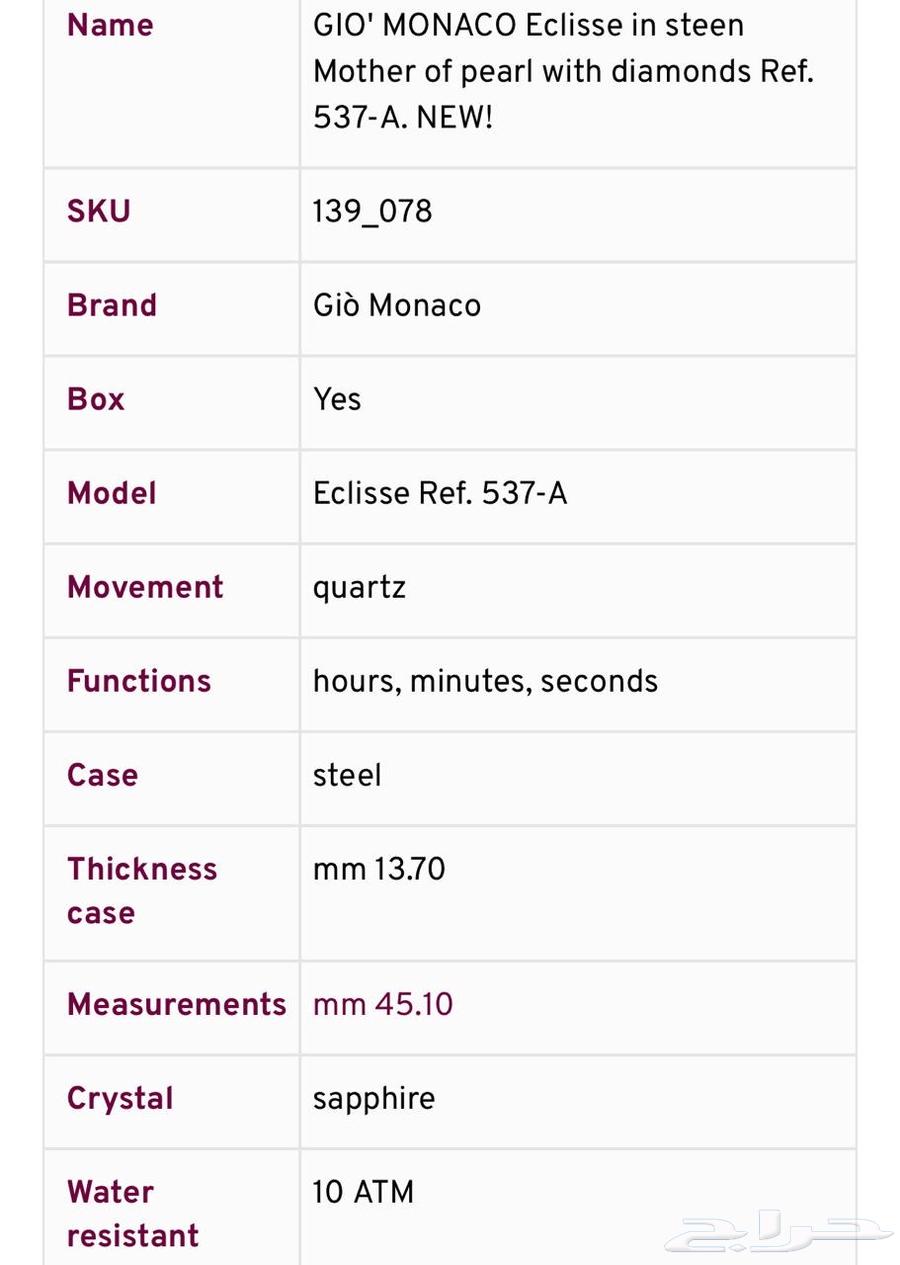Click the Box row label
The width and height of the screenshot is (900, 1265).
pyautogui.click(x=96, y=399)
